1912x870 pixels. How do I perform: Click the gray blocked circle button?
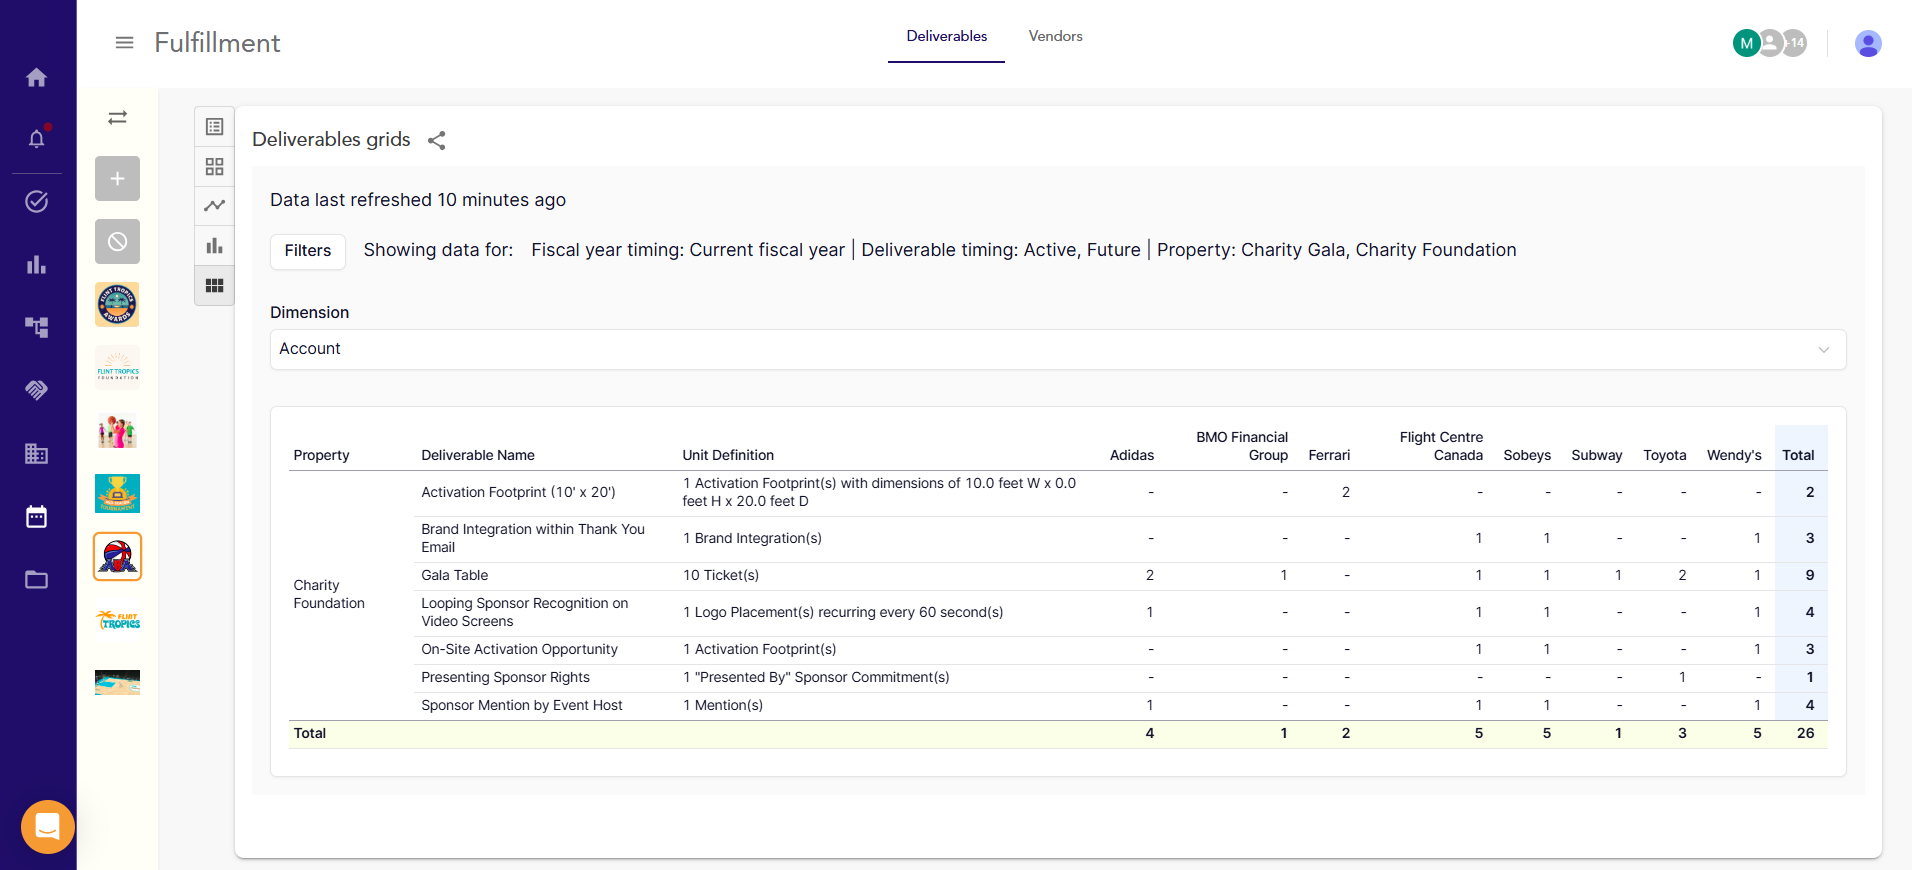pyautogui.click(x=117, y=242)
